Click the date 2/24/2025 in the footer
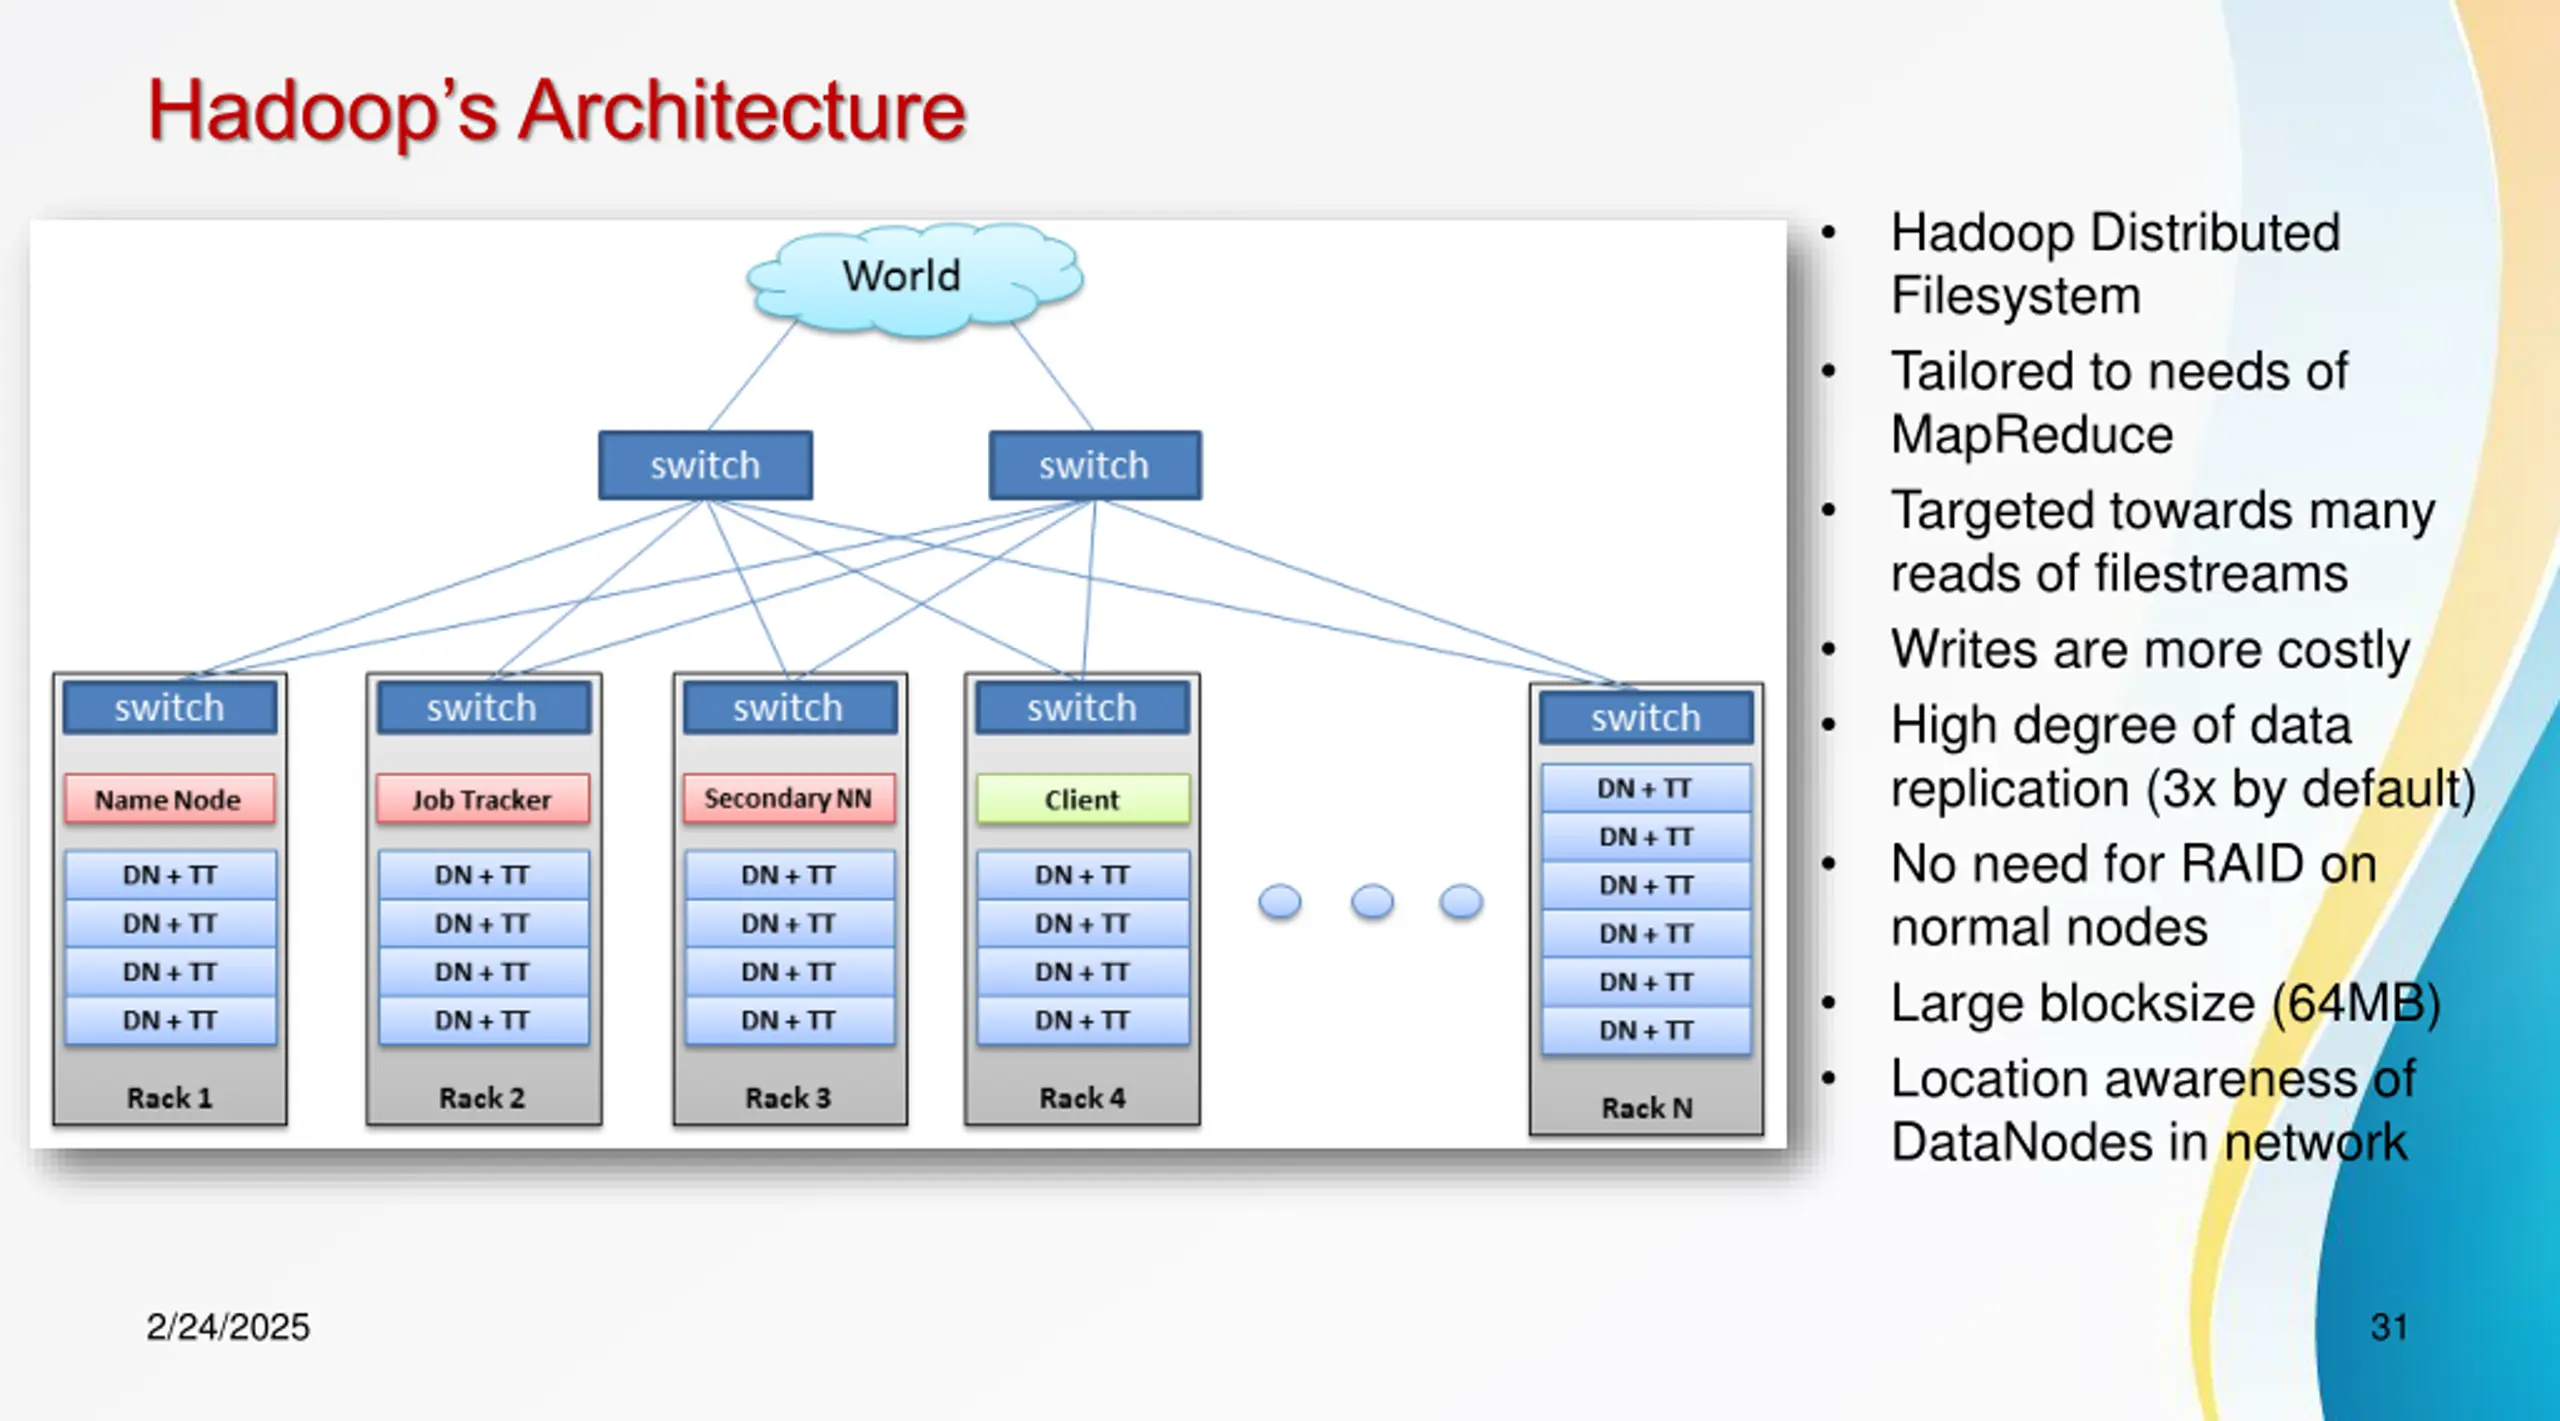 click(x=228, y=1327)
